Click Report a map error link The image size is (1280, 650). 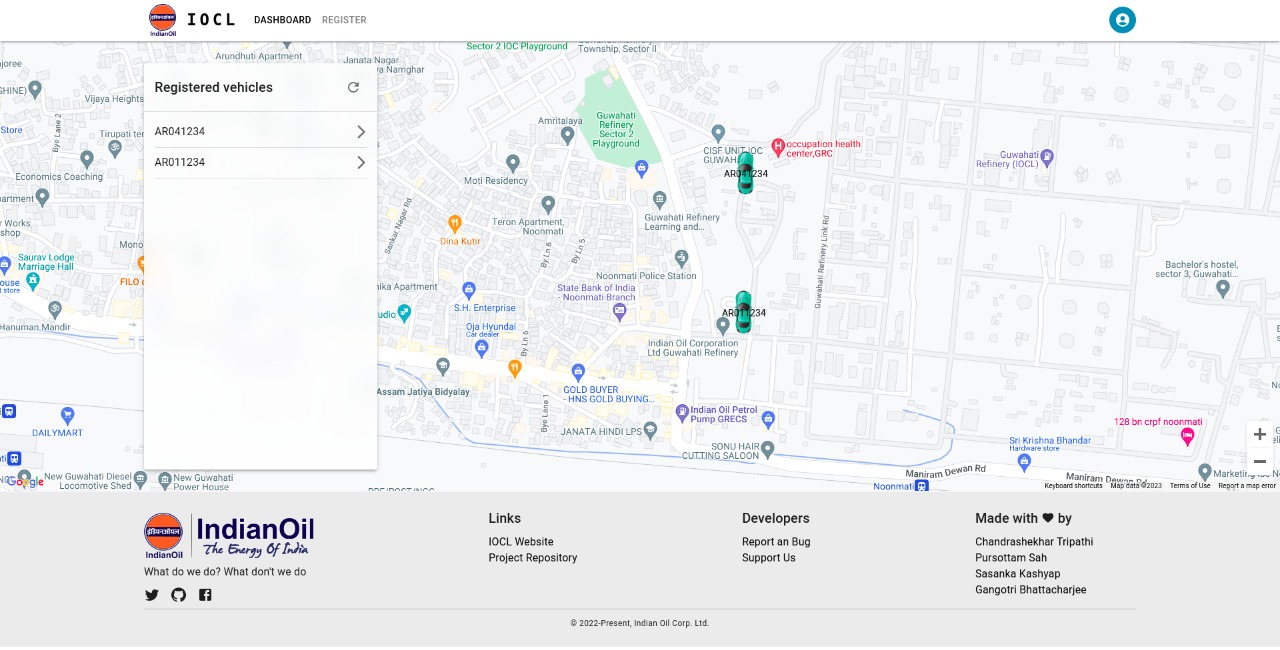(1247, 486)
